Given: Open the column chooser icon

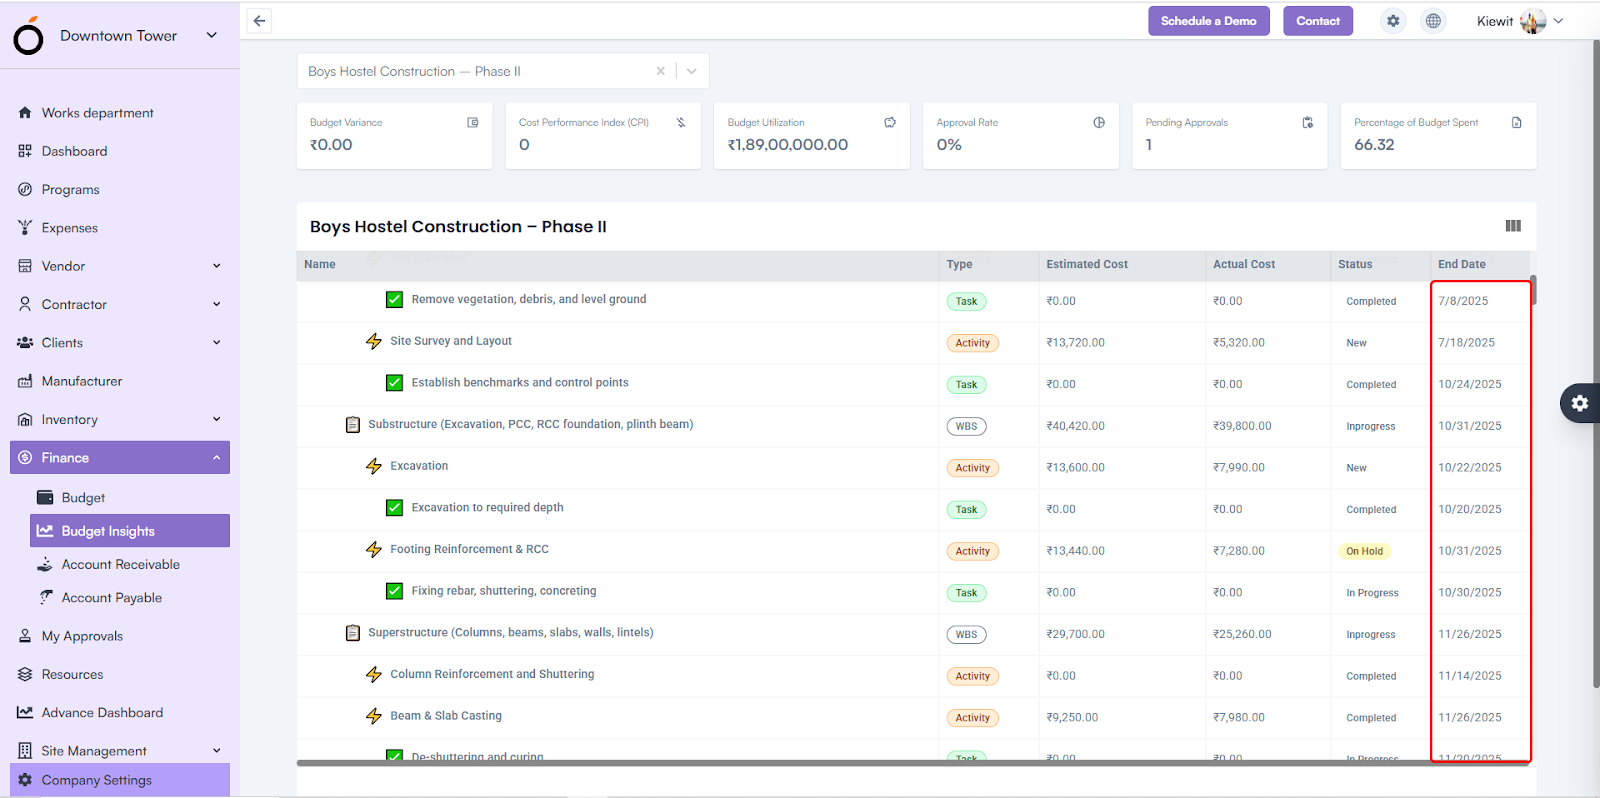Looking at the screenshot, I should pos(1513,226).
